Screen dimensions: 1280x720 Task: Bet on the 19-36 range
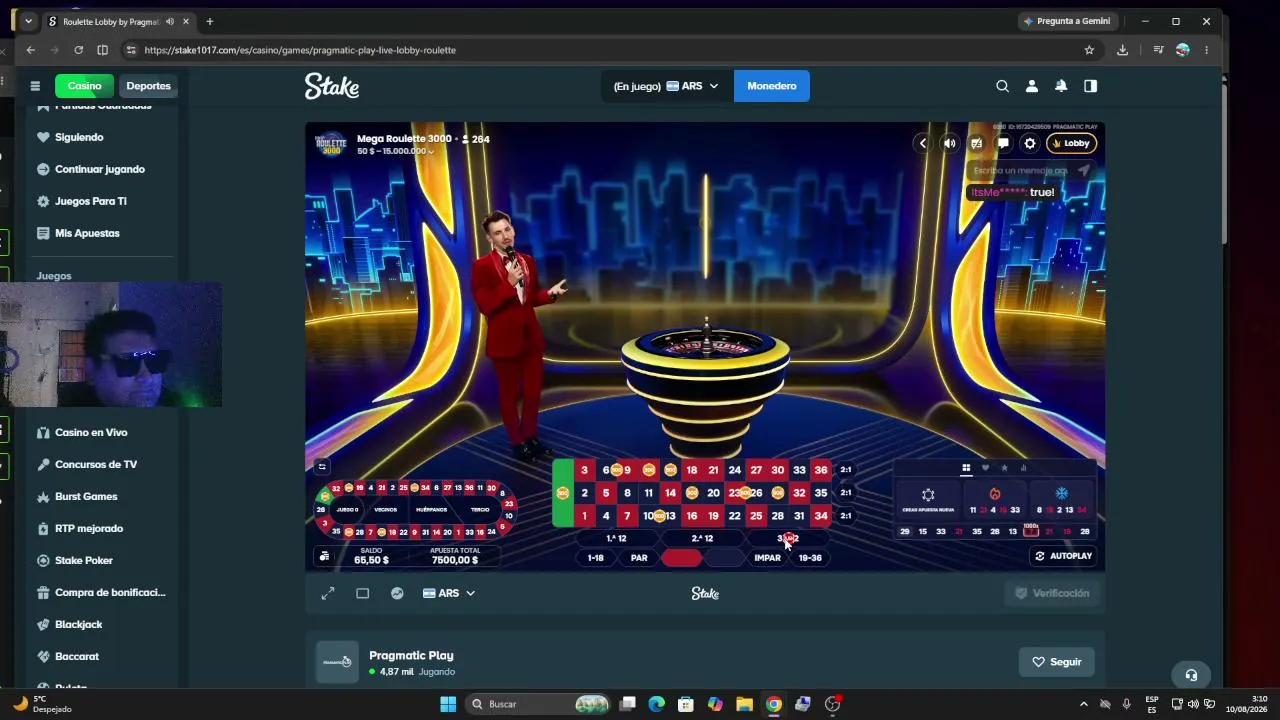click(810, 558)
